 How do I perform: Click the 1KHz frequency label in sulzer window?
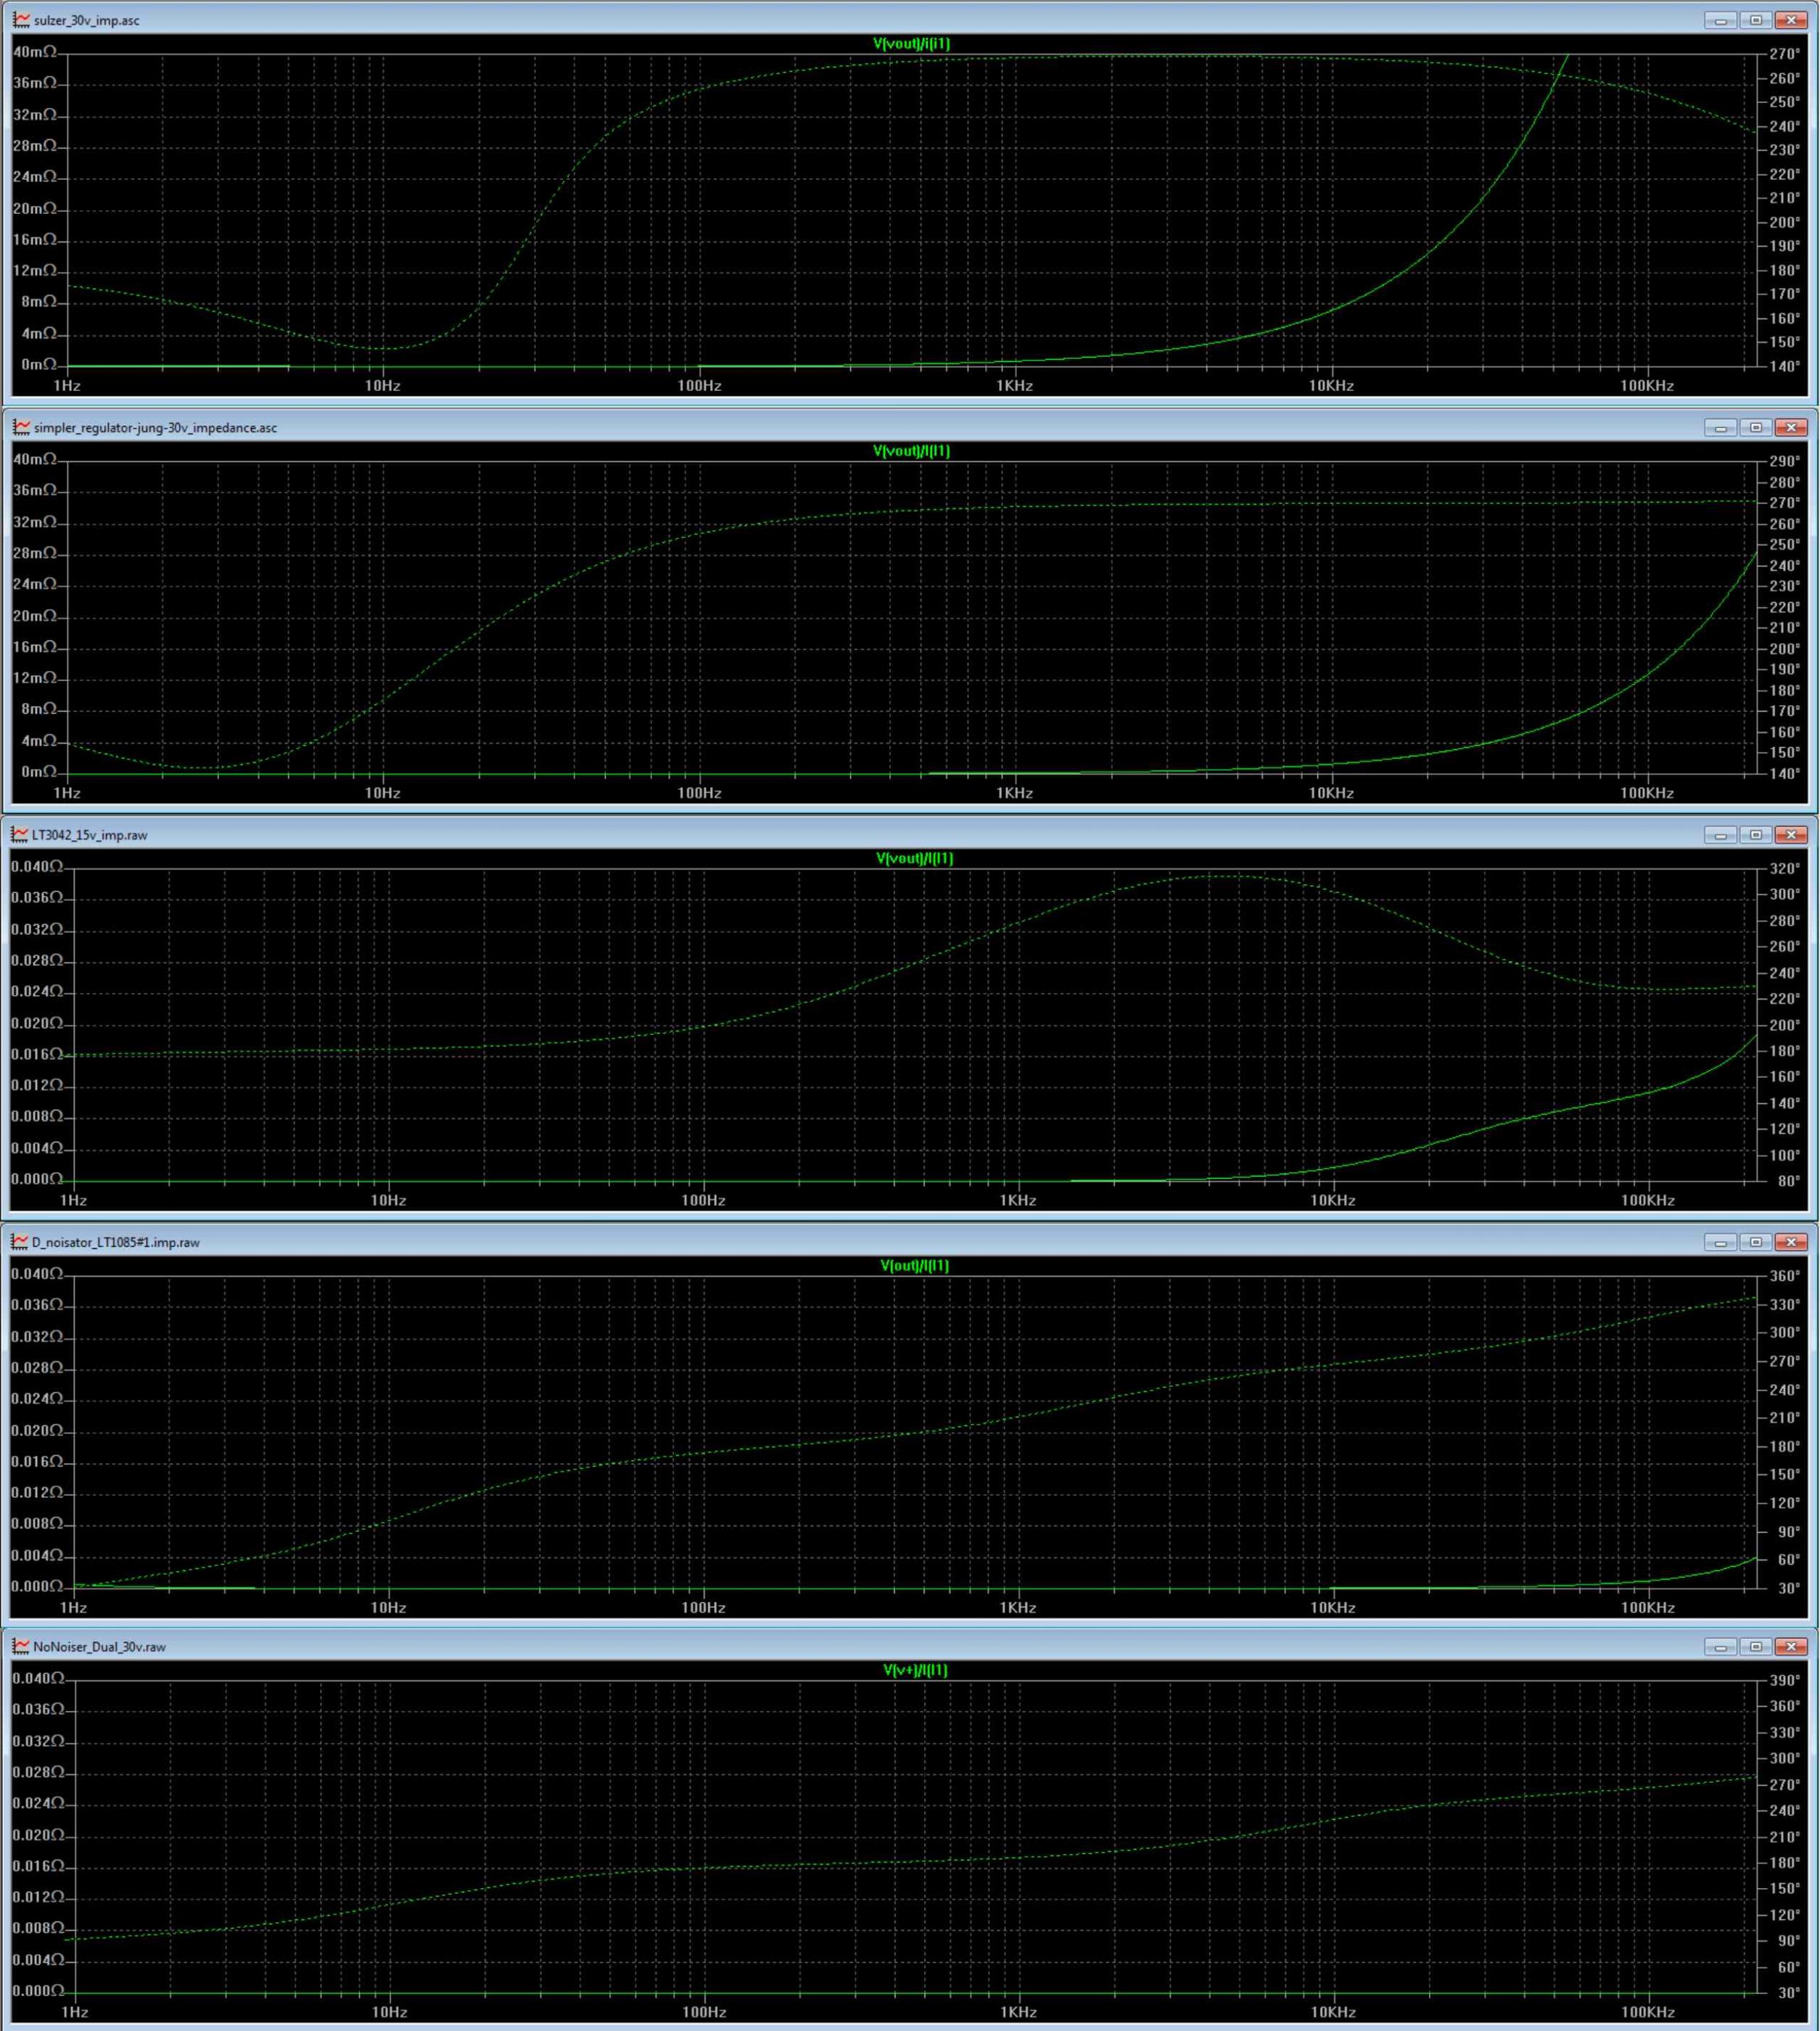[x=1014, y=385]
